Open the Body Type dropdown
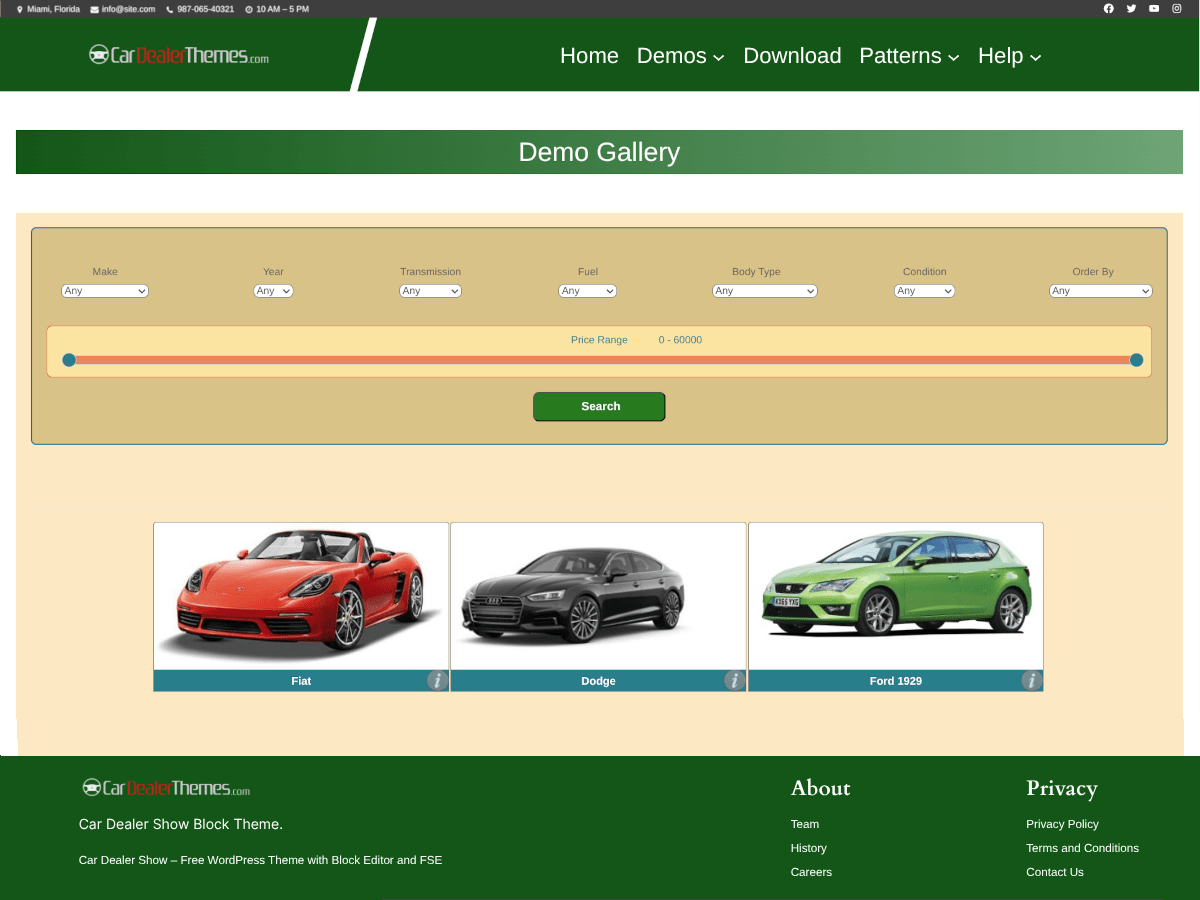The height and width of the screenshot is (900, 1200). pos(764,291)
